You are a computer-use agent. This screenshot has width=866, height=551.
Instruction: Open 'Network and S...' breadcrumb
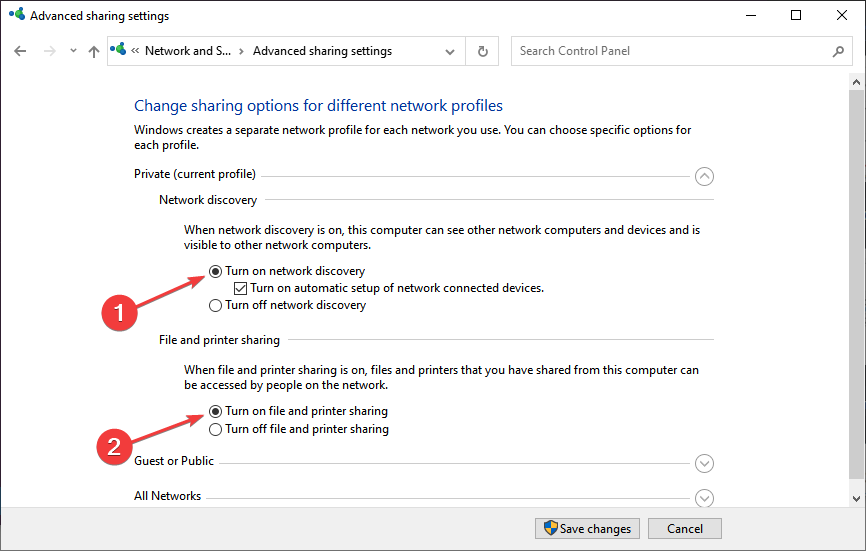coord(188,51)
